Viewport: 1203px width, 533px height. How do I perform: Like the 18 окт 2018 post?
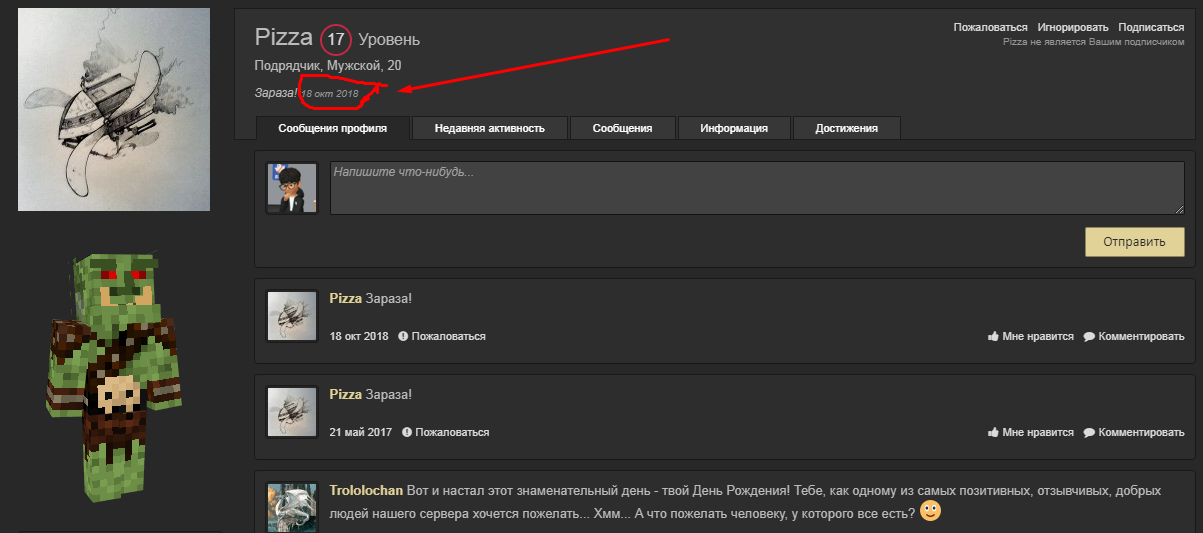pyautogui.click(x=1031, y=337)
